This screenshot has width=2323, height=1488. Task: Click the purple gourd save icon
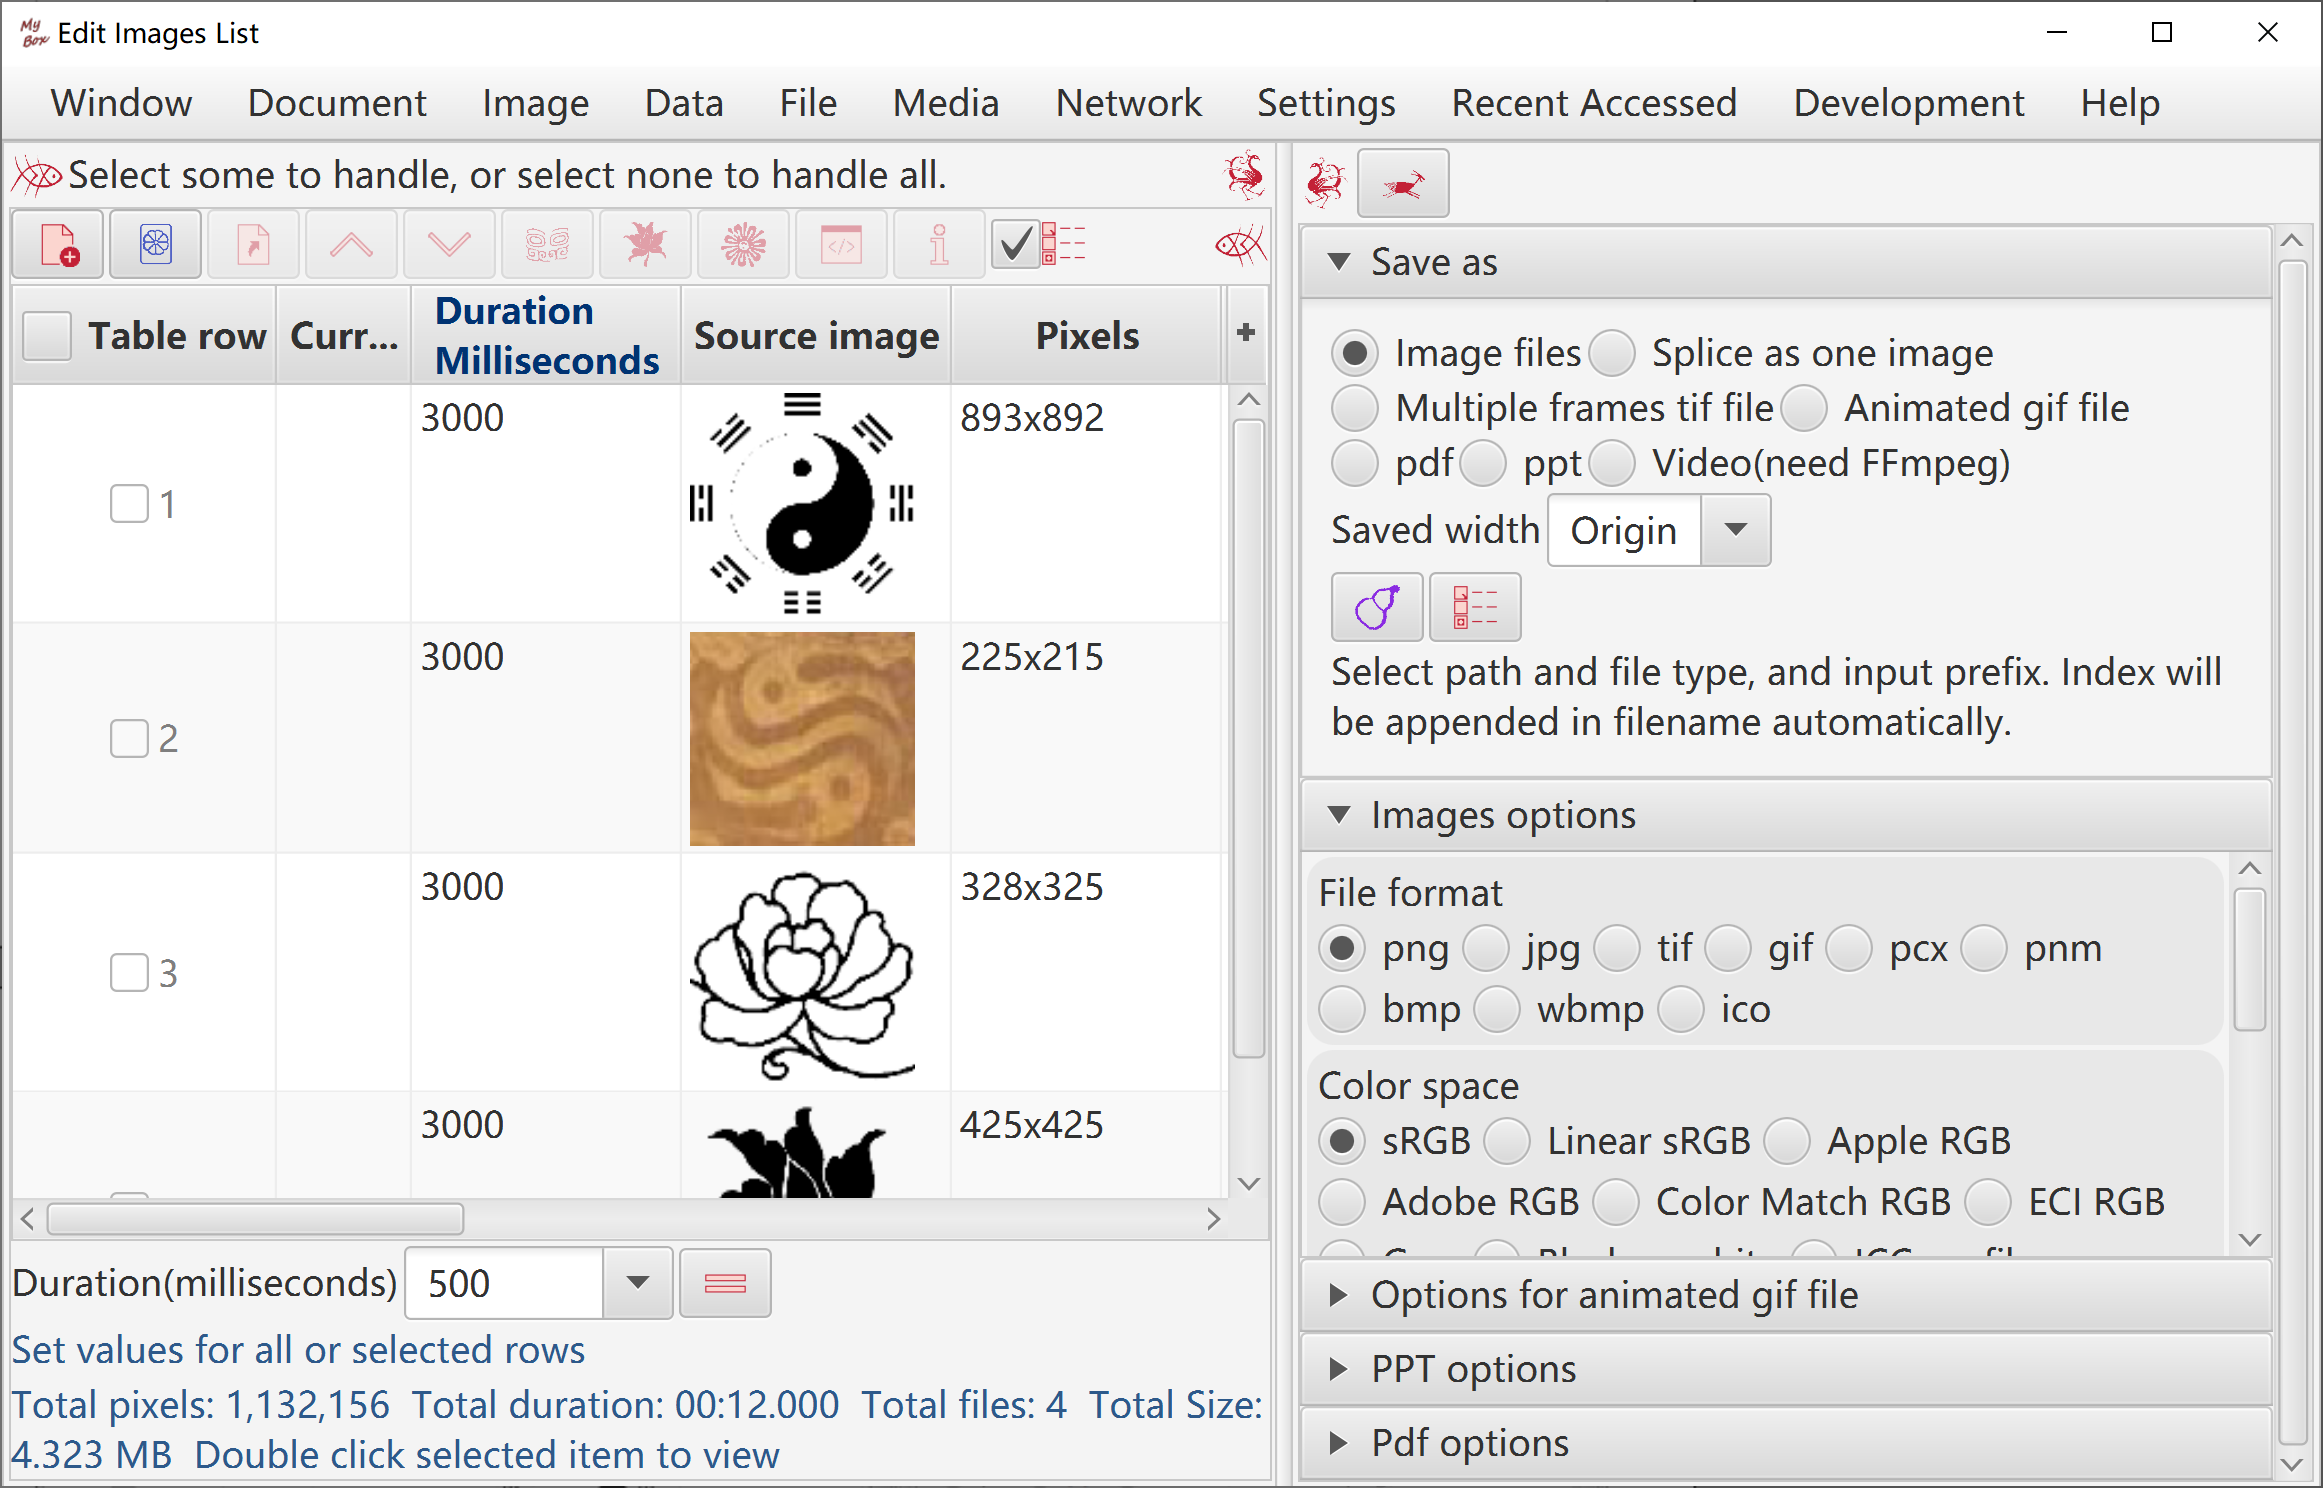click(1377, 607)
